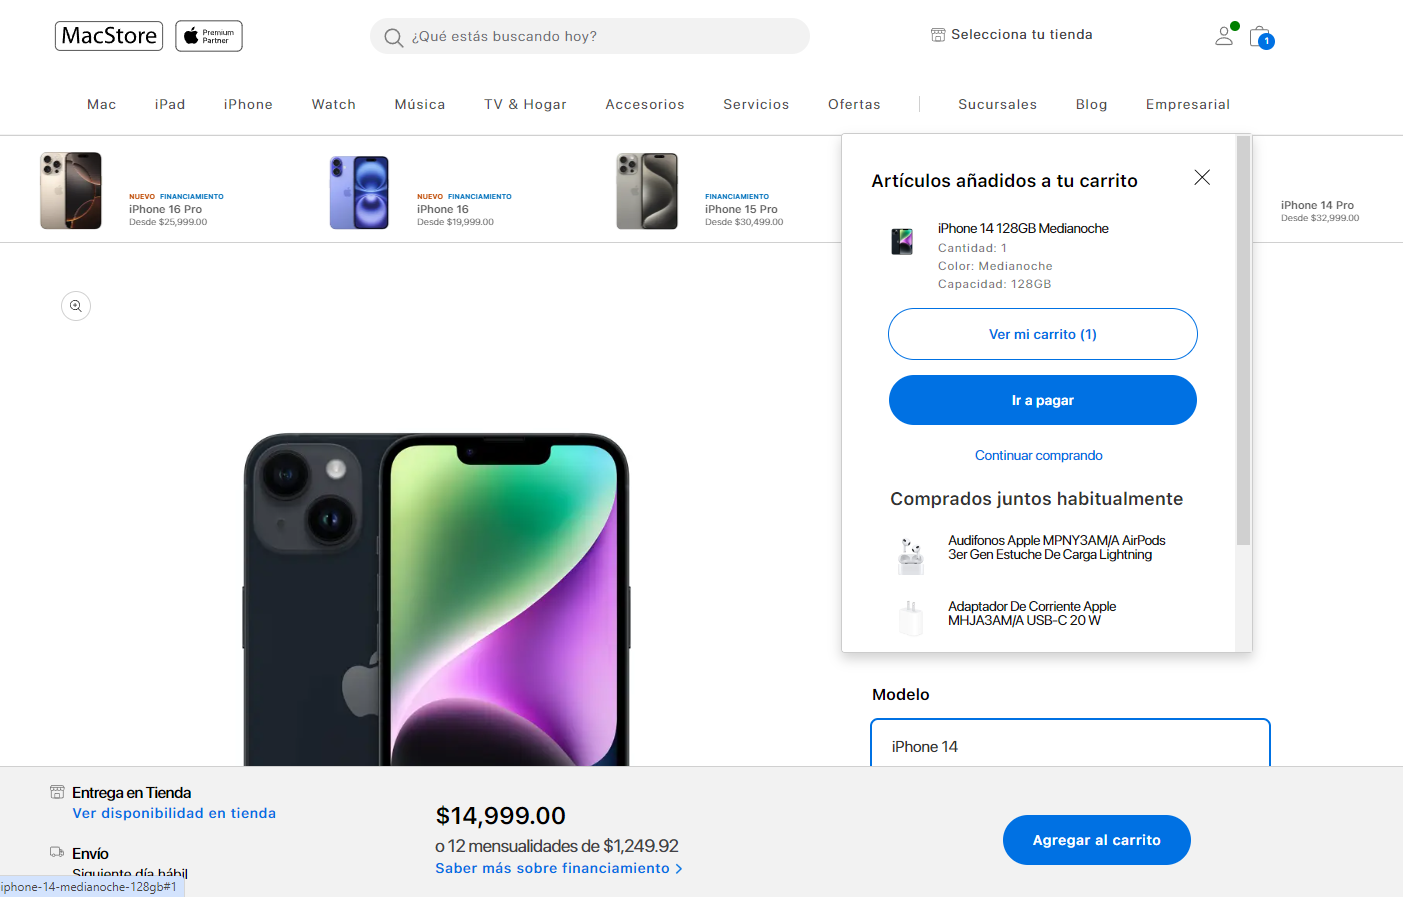Click the search magnifier icon in search bar
Screen dimensions: 1403x897
pyautogui.click(x=393, y=36)
